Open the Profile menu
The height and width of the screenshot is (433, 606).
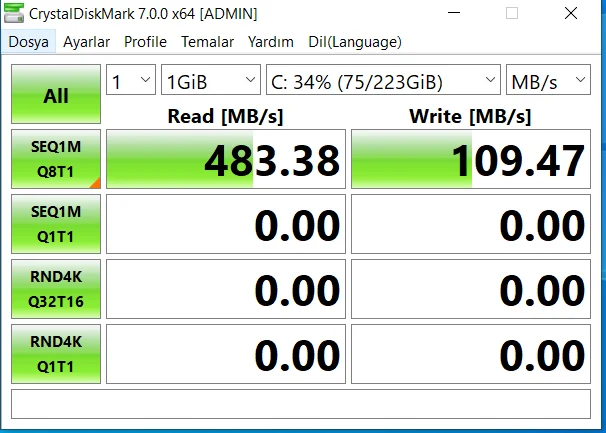click(145, 42)
